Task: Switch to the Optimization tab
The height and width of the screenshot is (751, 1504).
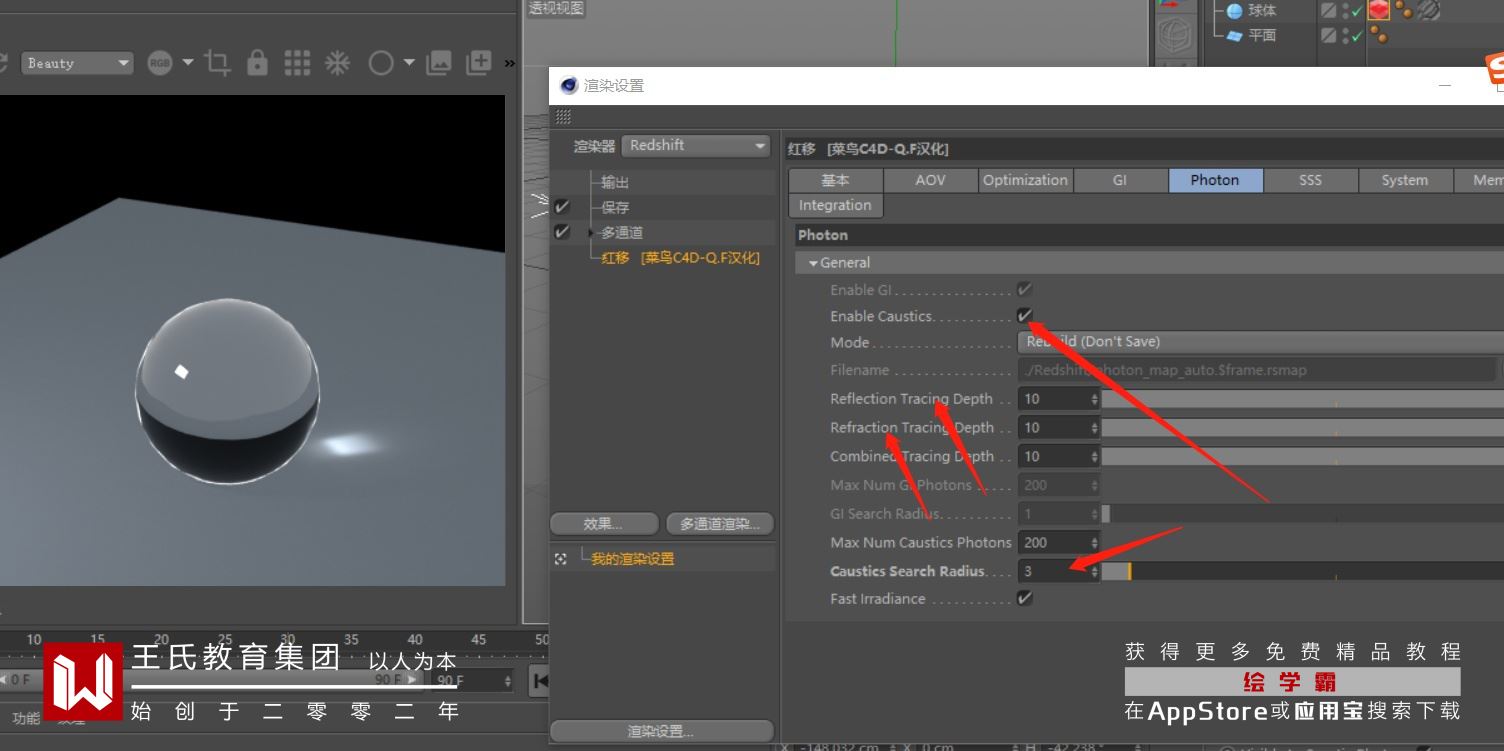Action: 1025,180
